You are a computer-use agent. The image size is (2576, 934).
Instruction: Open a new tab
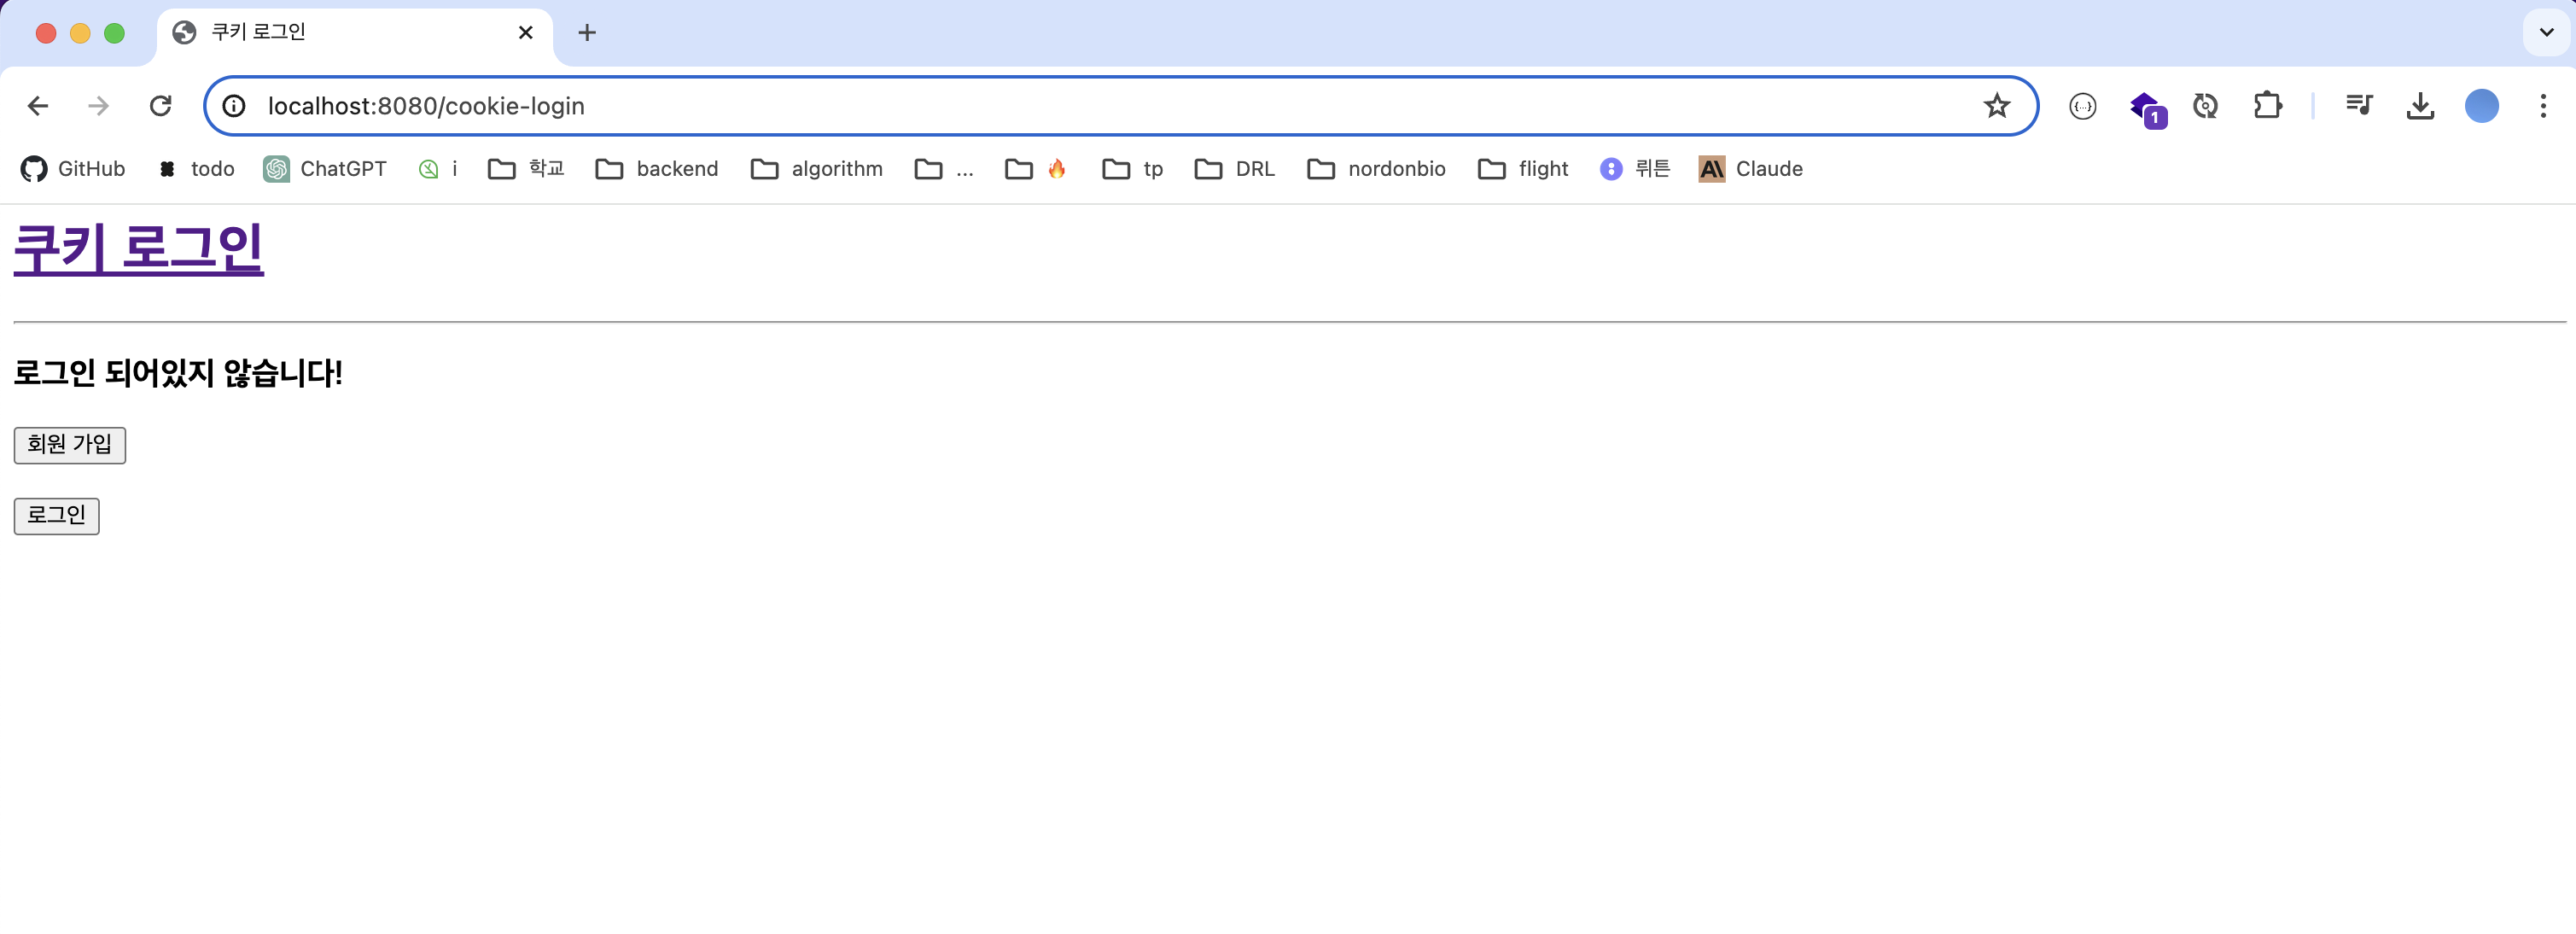point(587,33)
